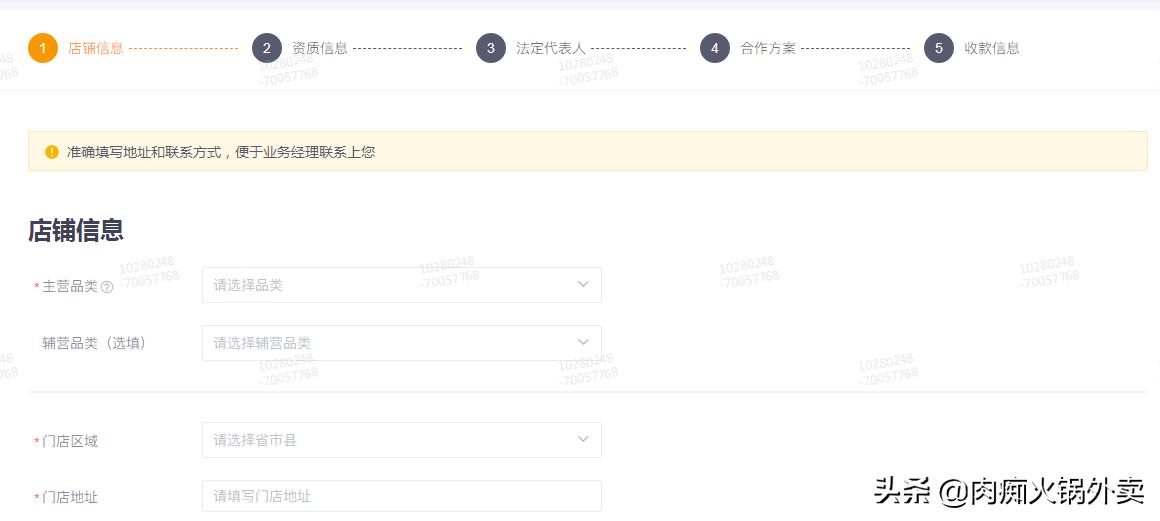Image resolution: width=1160 pixels, height=521 pixels.
Task: Click the help icon beside 主营品类
Action: (x=107, y=287)
